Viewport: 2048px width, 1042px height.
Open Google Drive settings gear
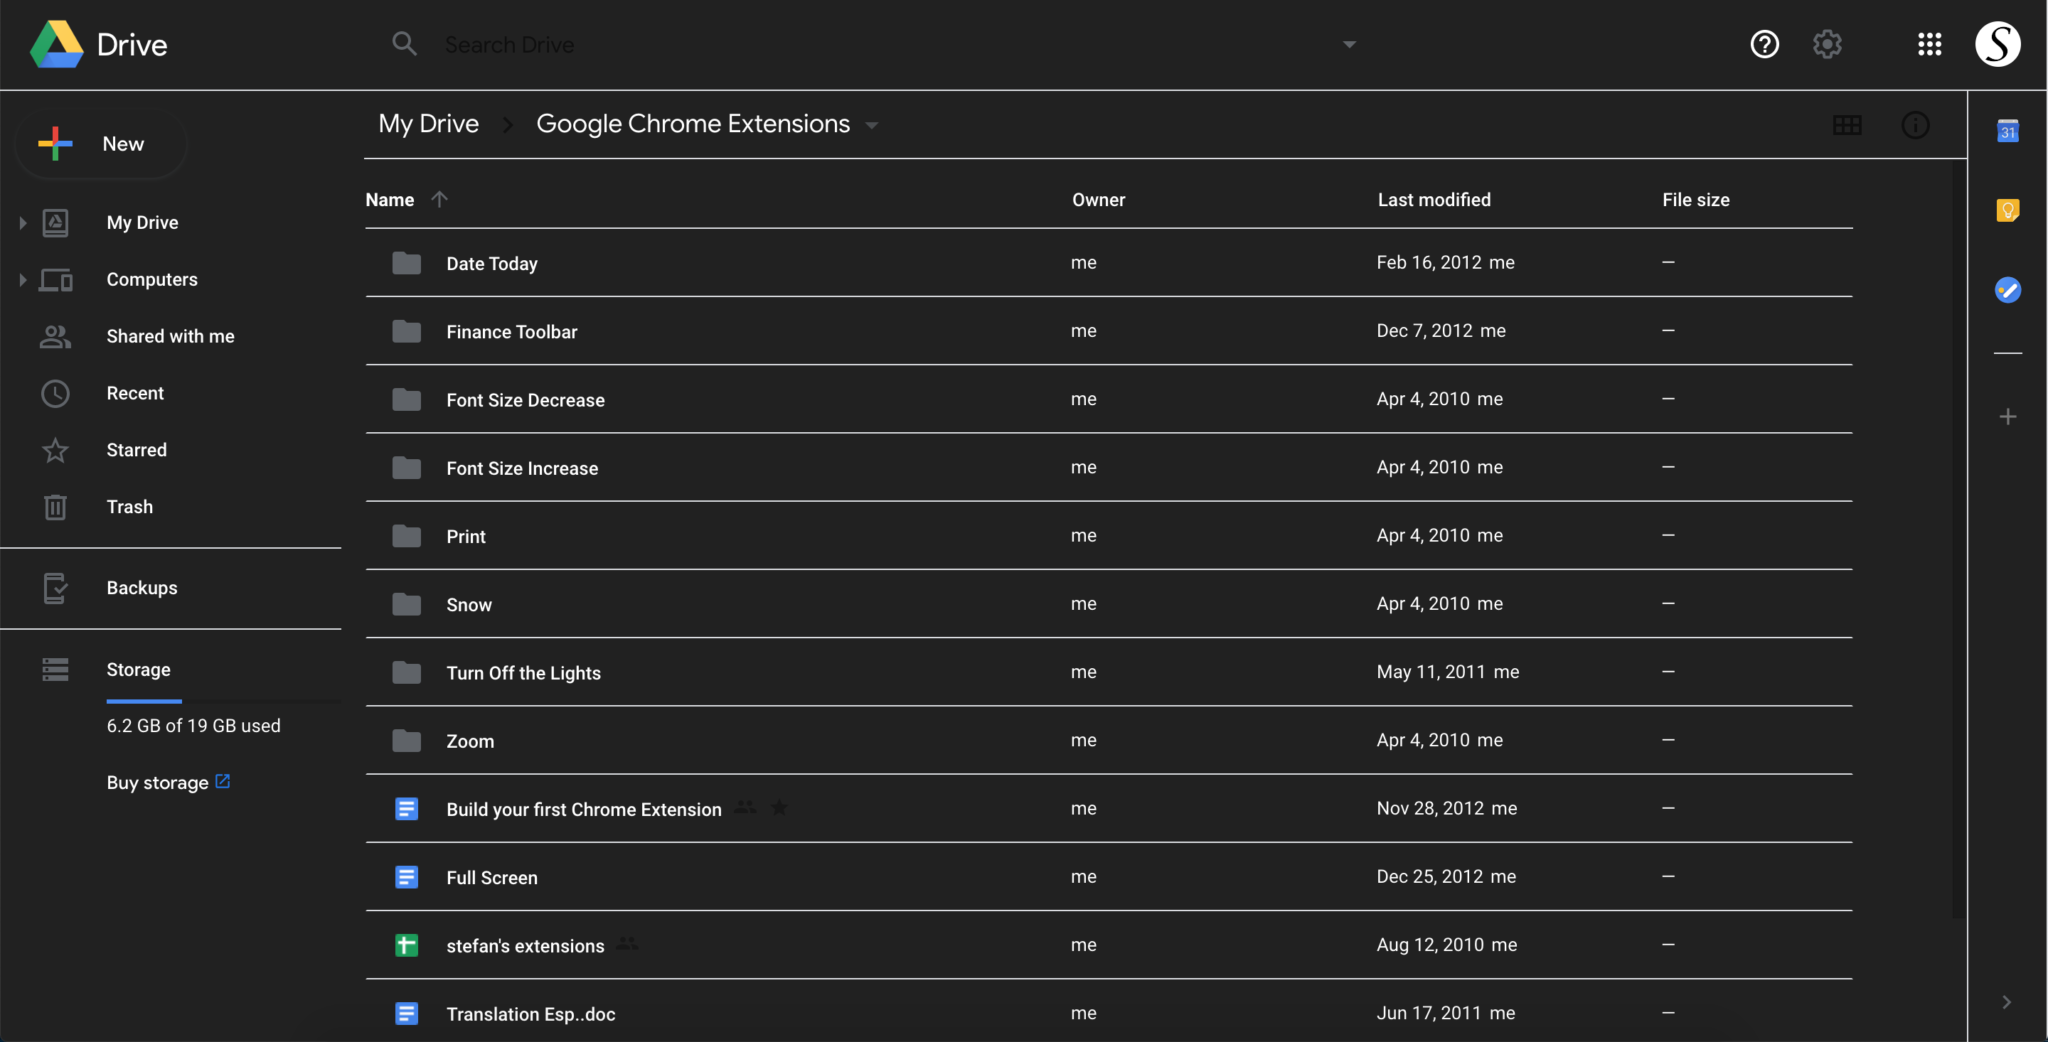[x=1827, y=44]
